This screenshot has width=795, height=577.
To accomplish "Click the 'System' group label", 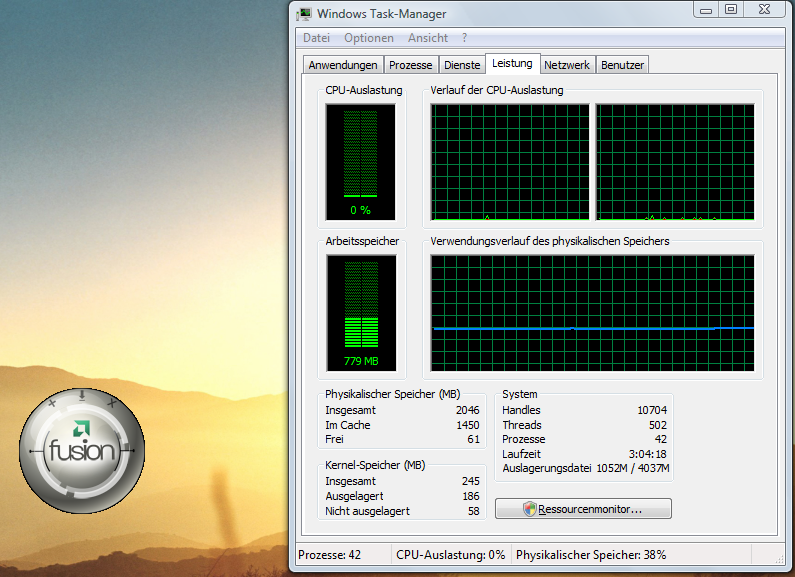I will (x=520, y=394).
